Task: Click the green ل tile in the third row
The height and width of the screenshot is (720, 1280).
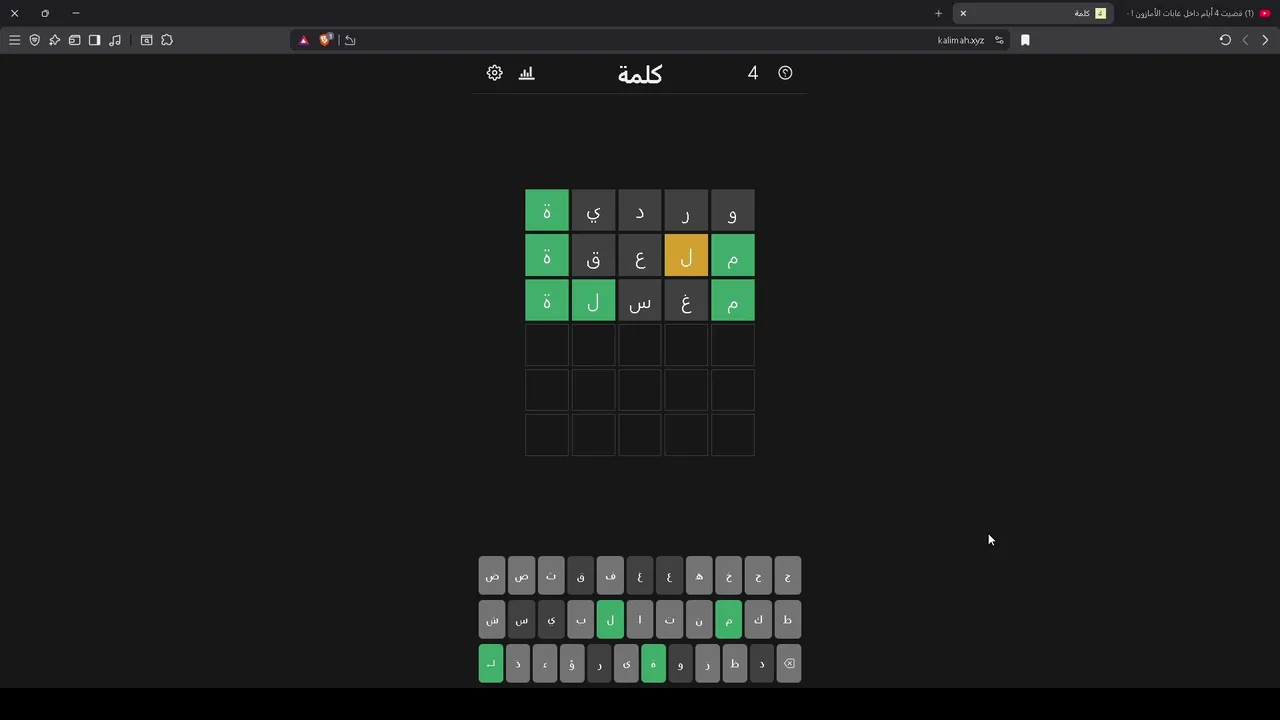Action: (x=594, y=301)
